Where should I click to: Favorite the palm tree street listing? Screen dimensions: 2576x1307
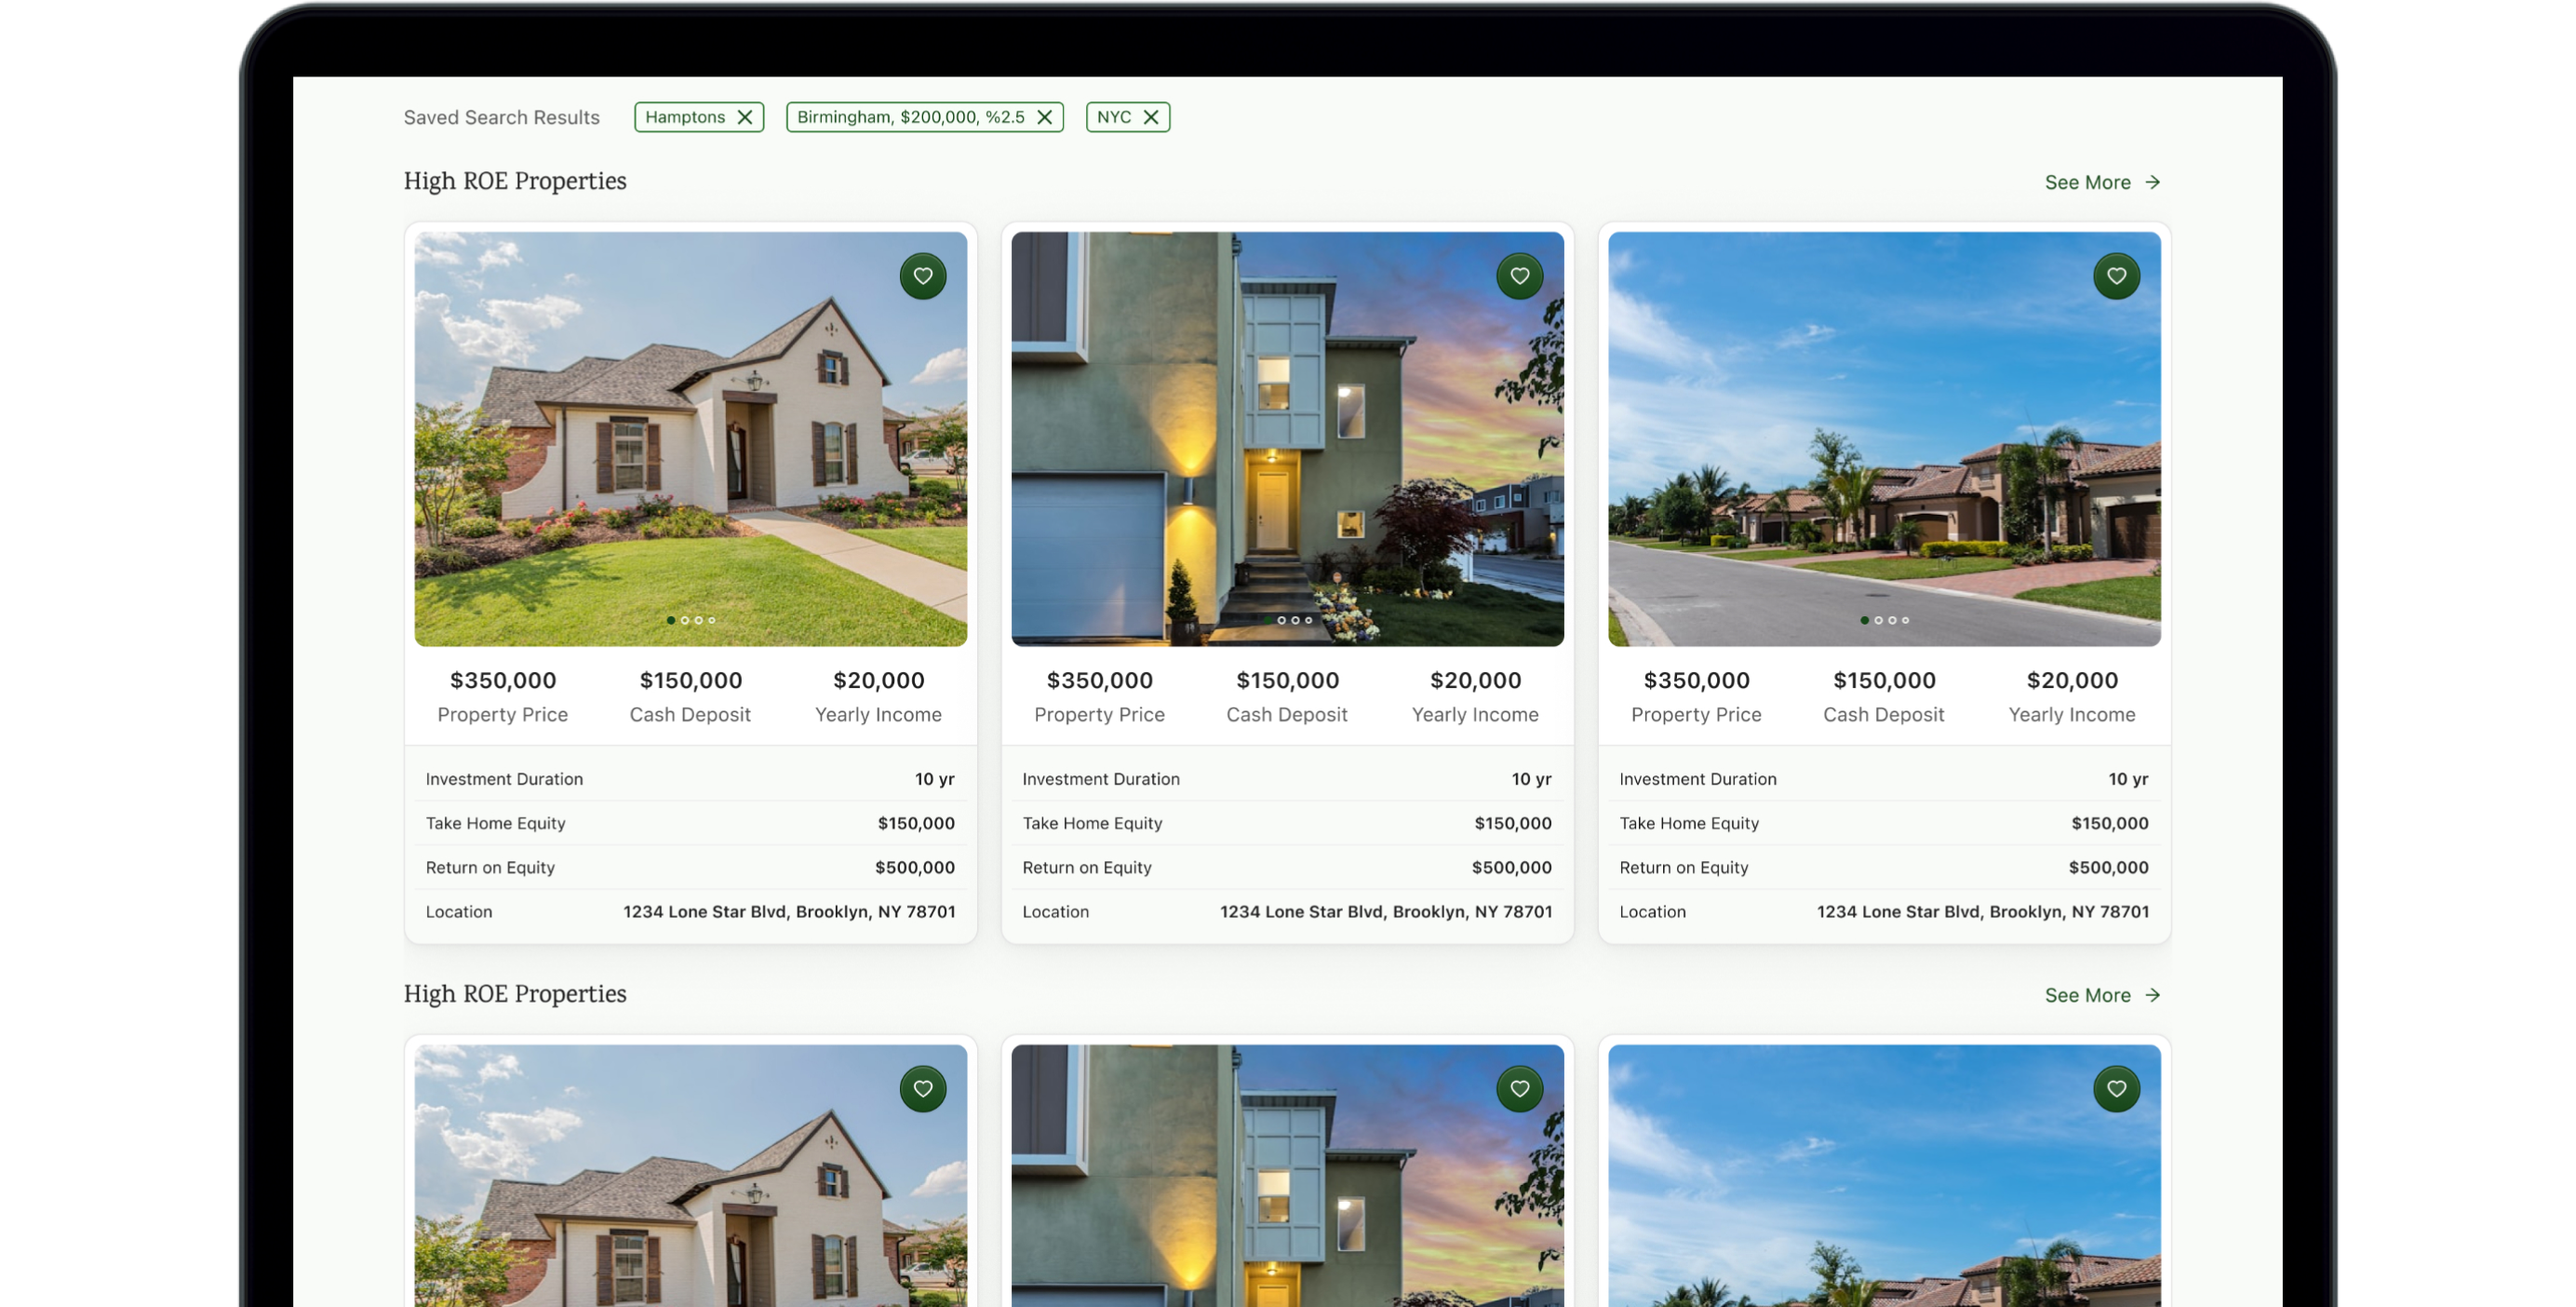pos(2116,276)
